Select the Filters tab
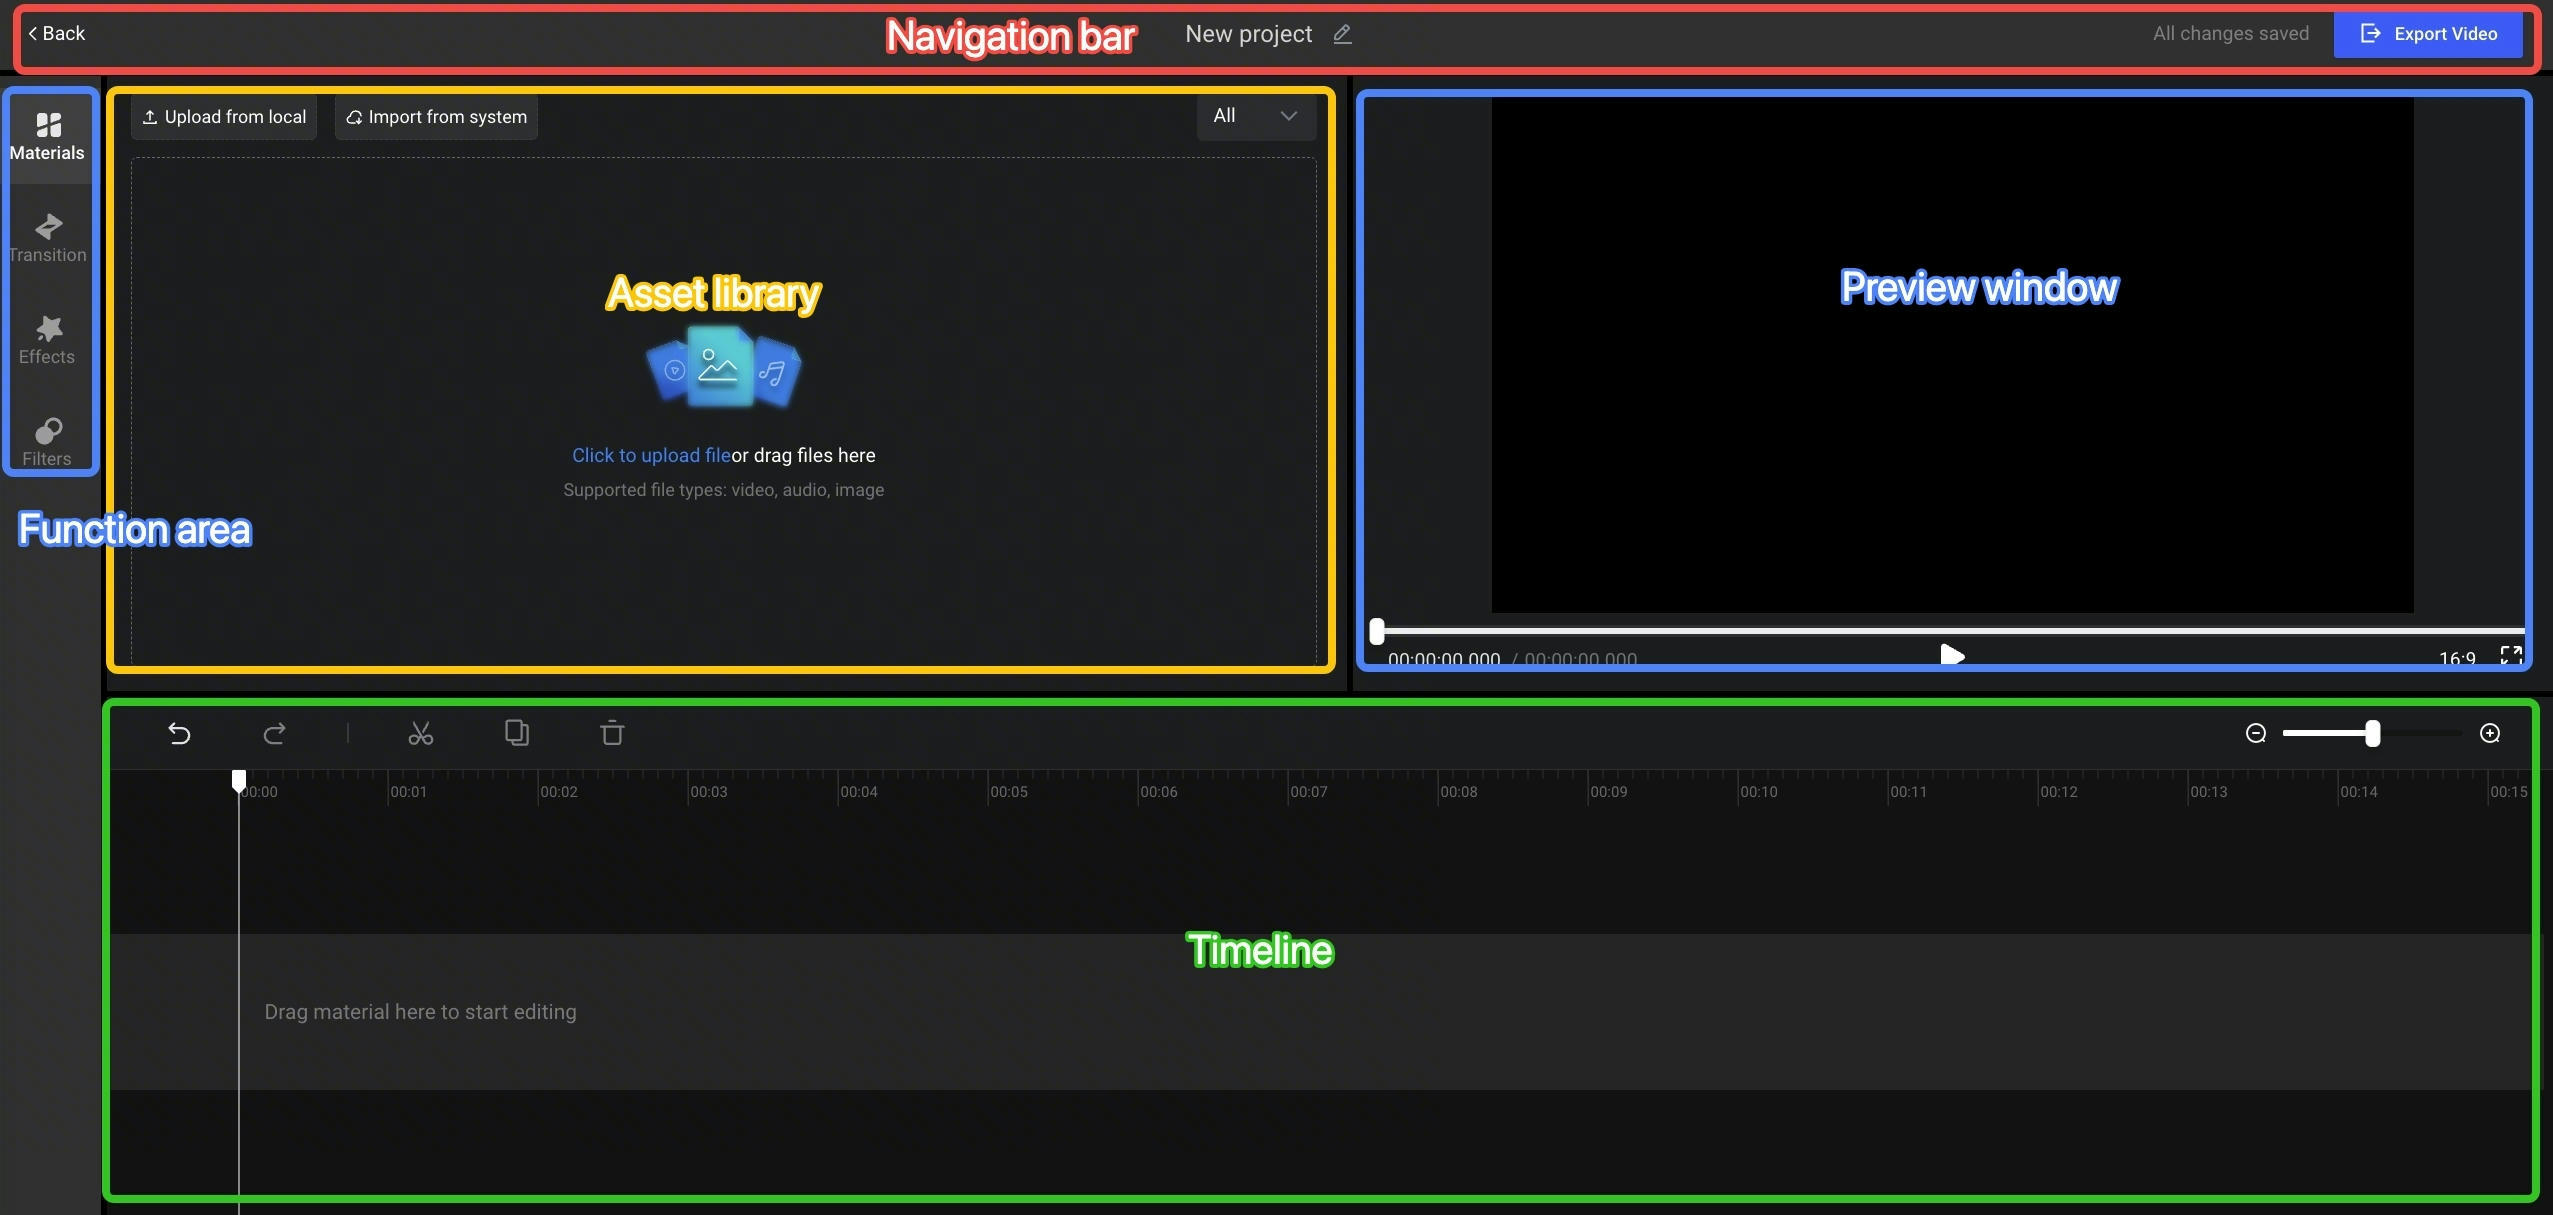The image size is (2553, 1215). 47,442
